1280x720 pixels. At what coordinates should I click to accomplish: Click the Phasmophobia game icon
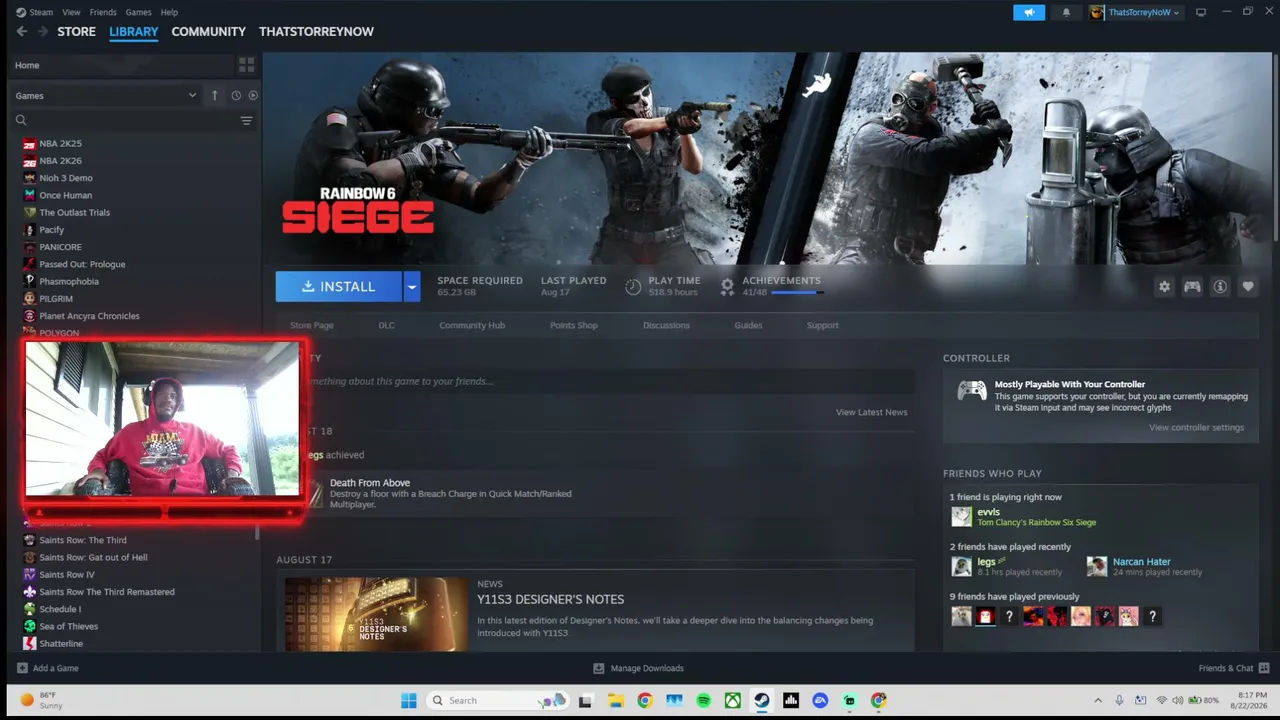click(30, 282)
